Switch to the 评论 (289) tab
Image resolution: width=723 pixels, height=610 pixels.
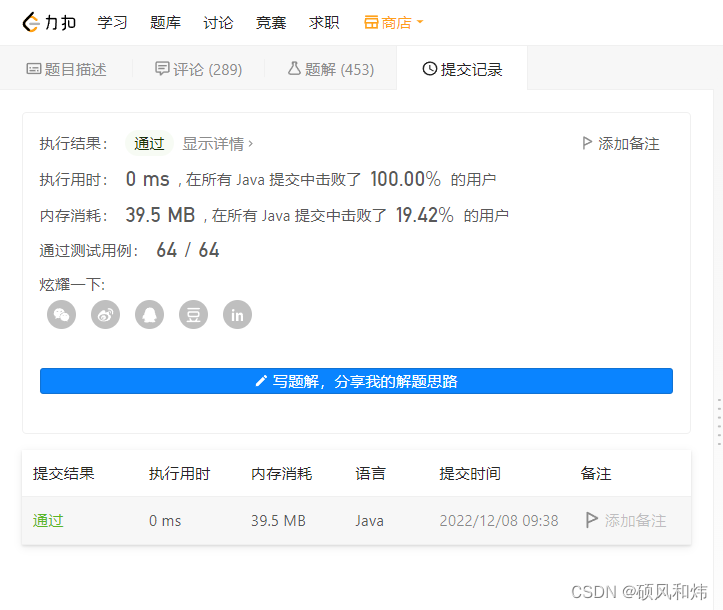[x=198, y=69]
